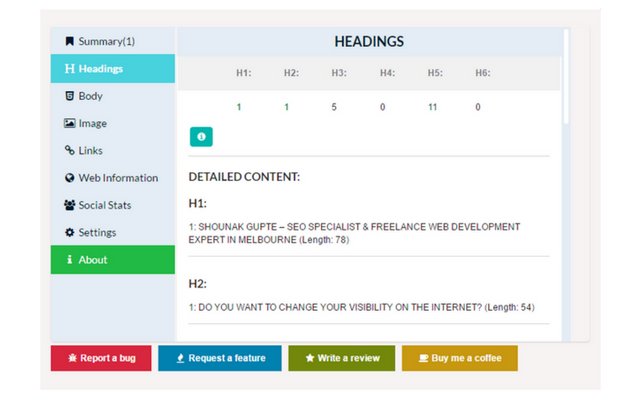Click the H2: column header
Screen dimensions: 640x400
click(x=291, y=73)
